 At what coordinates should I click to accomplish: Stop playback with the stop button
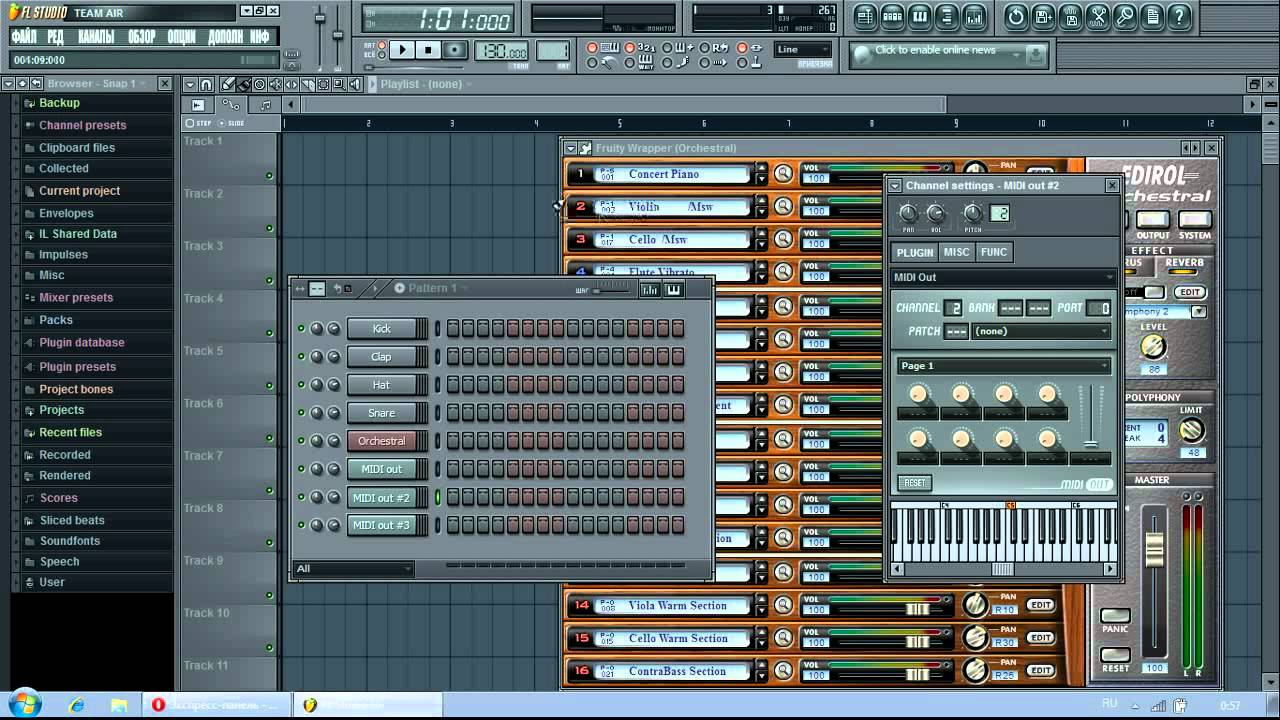(428, 50)
